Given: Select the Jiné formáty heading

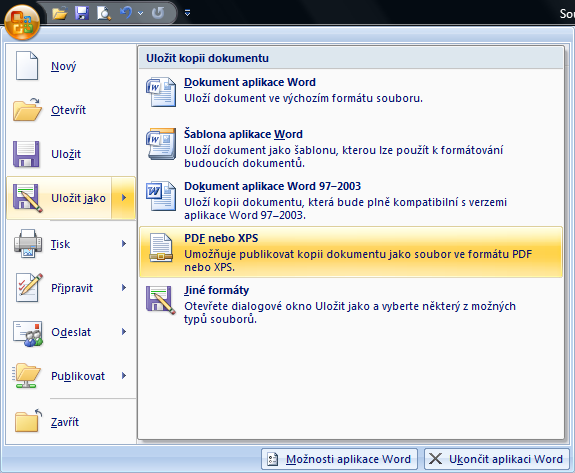Looking at the screenshot, I should pos(216,290).
